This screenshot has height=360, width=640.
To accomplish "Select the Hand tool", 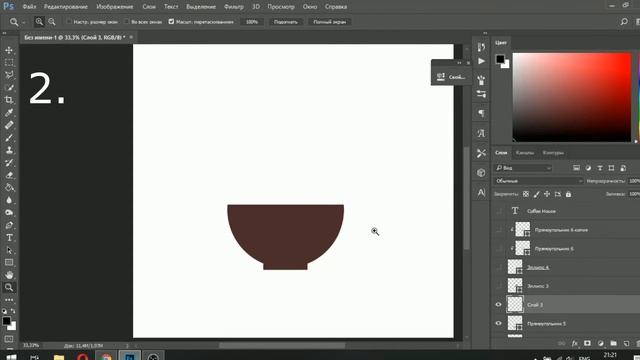I will tap(9, 275).
